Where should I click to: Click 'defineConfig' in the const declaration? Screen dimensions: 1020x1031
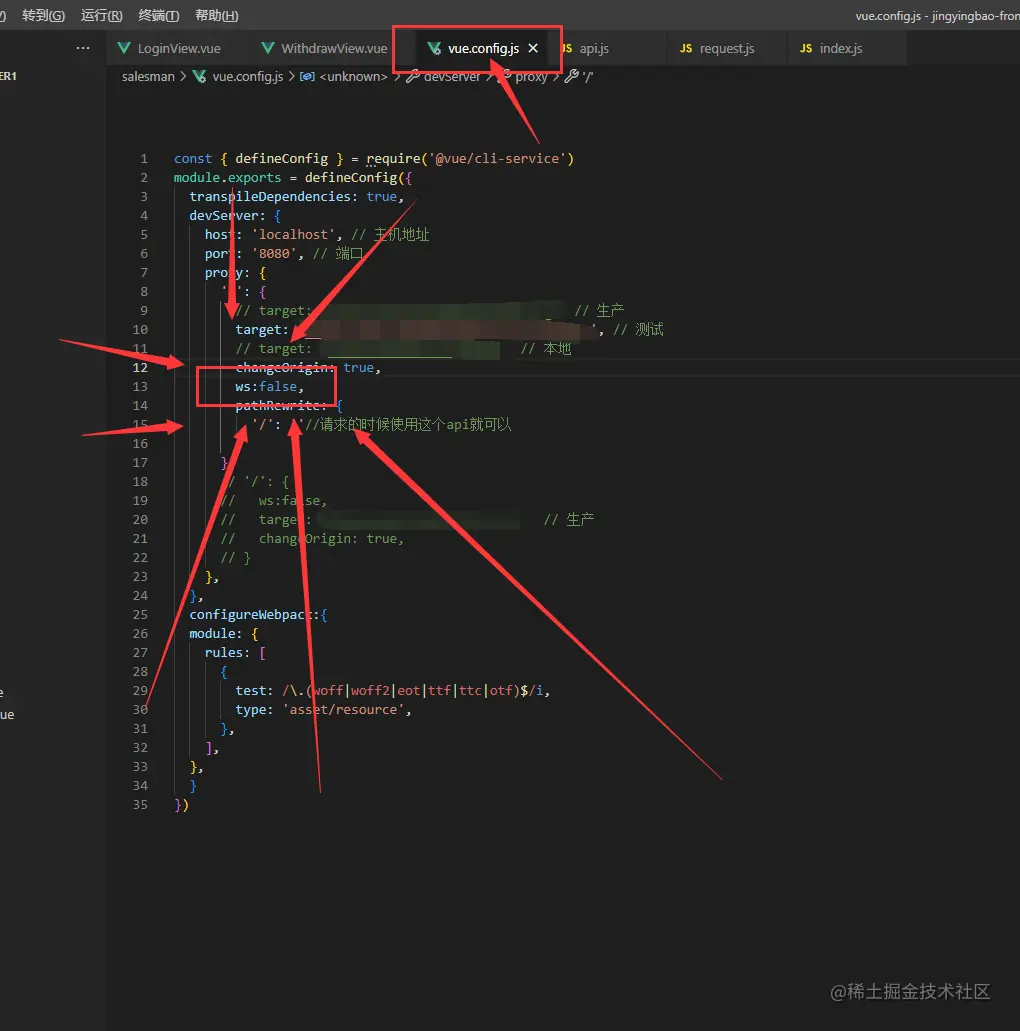[281, 158]
